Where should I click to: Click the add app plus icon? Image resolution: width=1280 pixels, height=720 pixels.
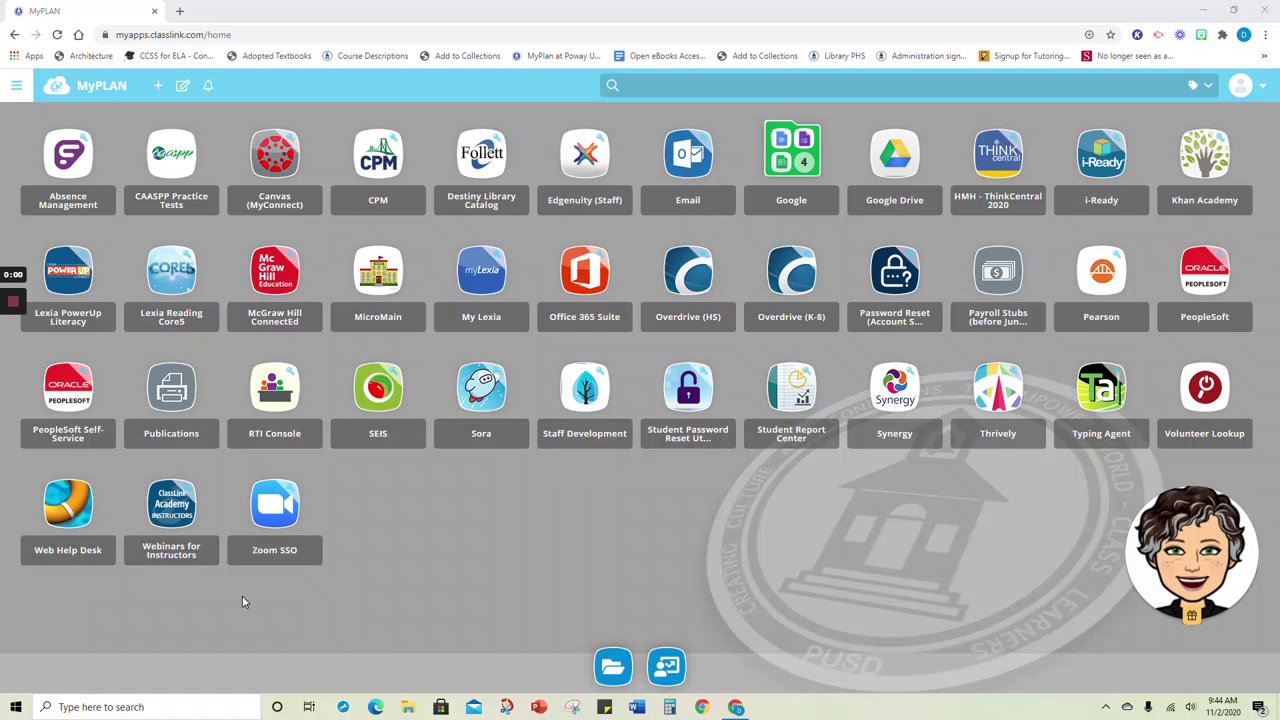pyautogui.click(x=158, y=86)
